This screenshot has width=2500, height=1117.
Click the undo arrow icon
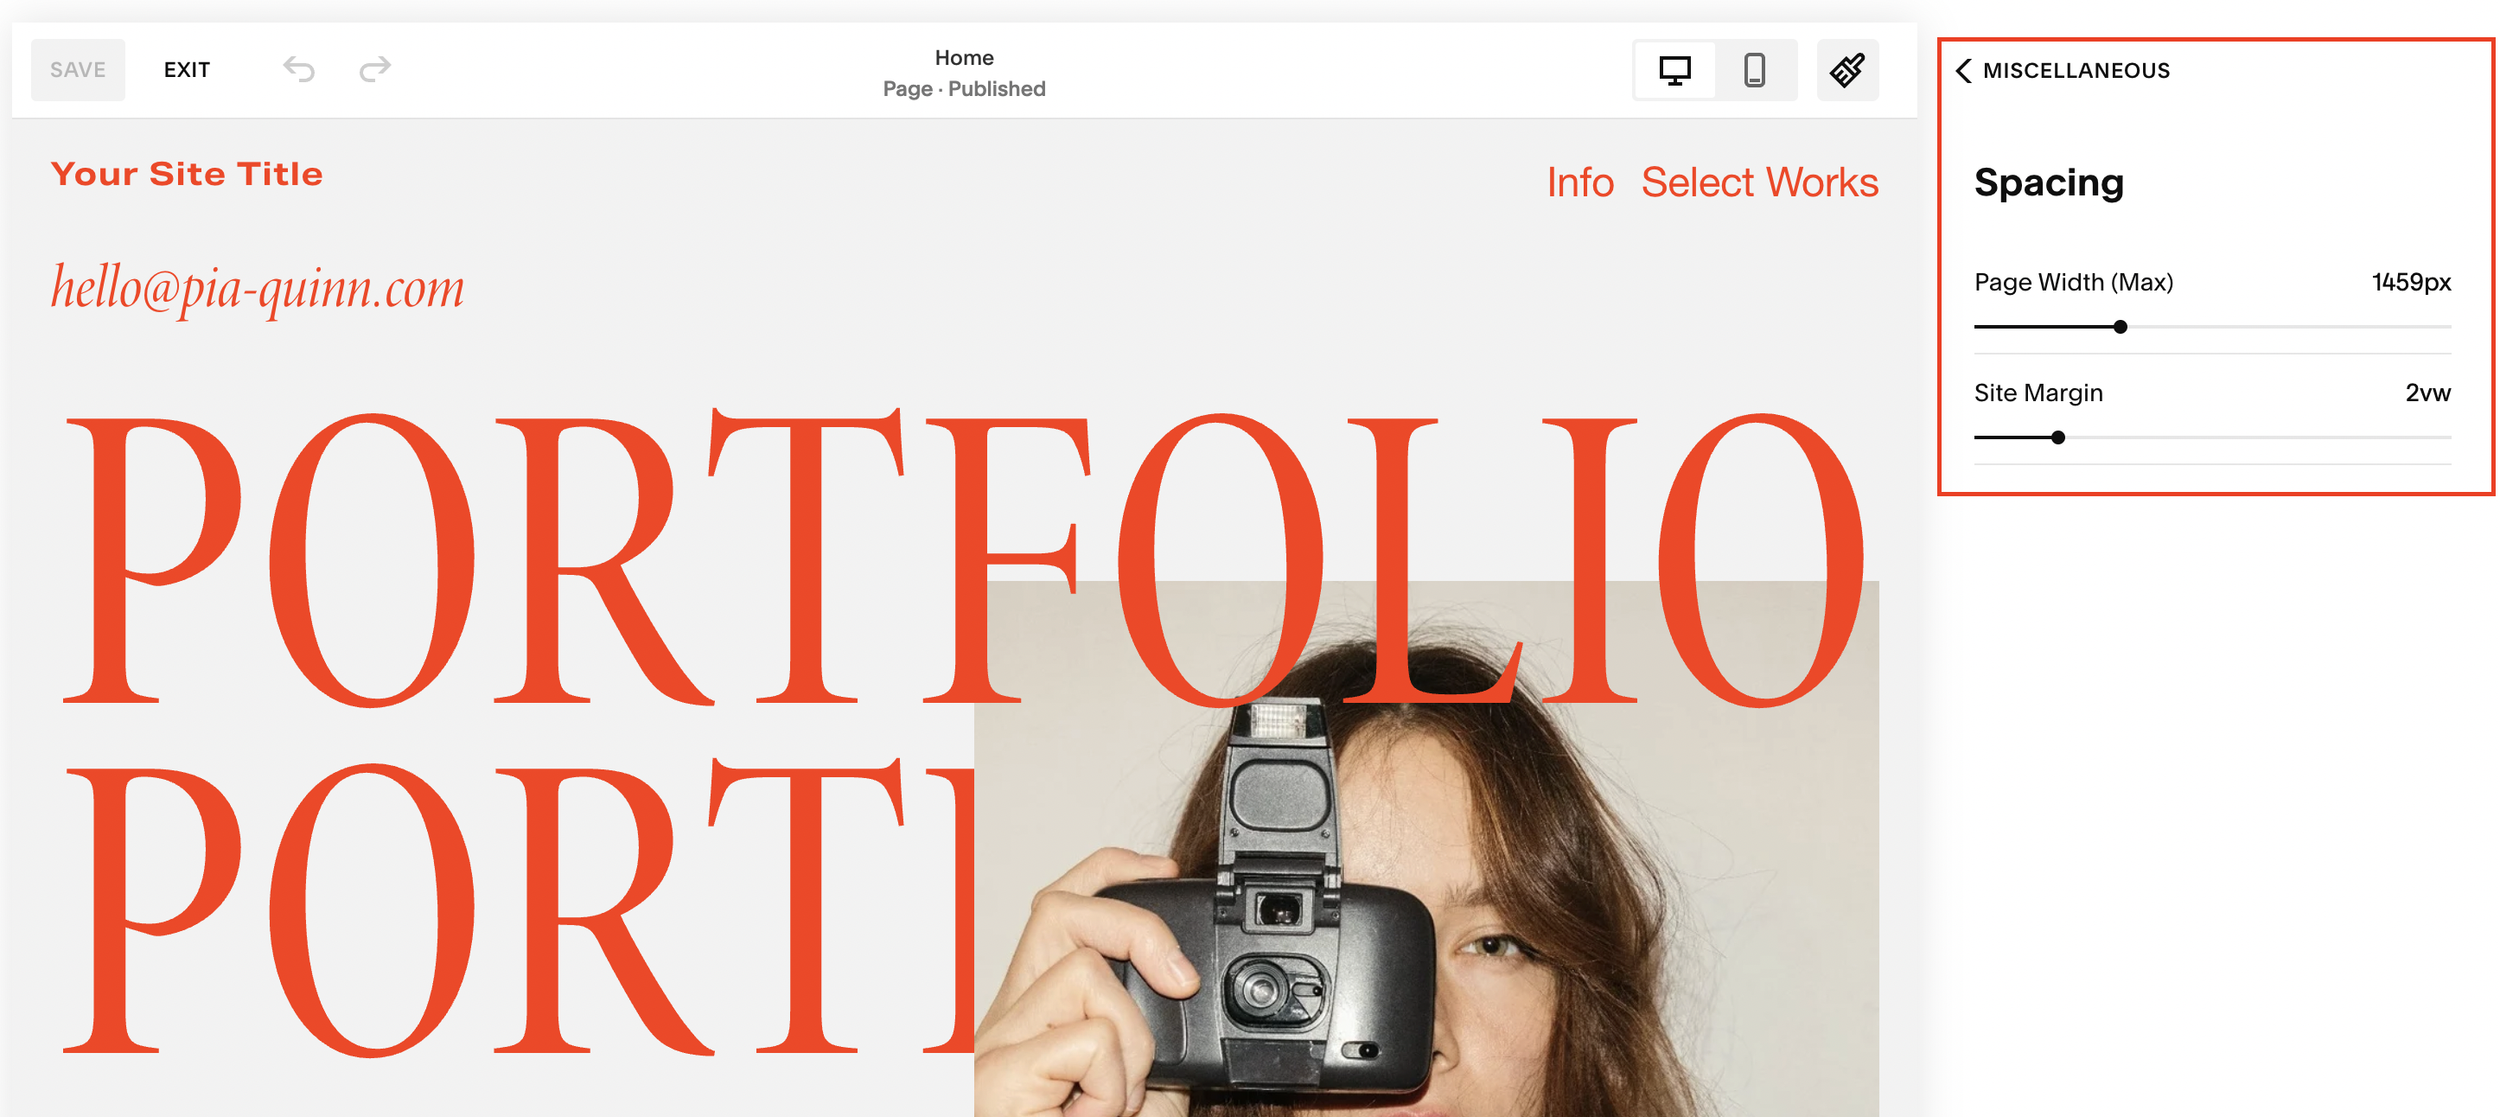[299, 69]
